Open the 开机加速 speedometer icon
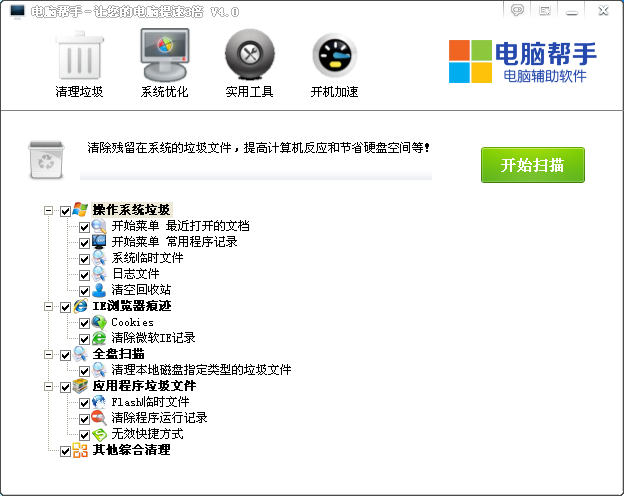624x496 pixels. pos(334,55)
